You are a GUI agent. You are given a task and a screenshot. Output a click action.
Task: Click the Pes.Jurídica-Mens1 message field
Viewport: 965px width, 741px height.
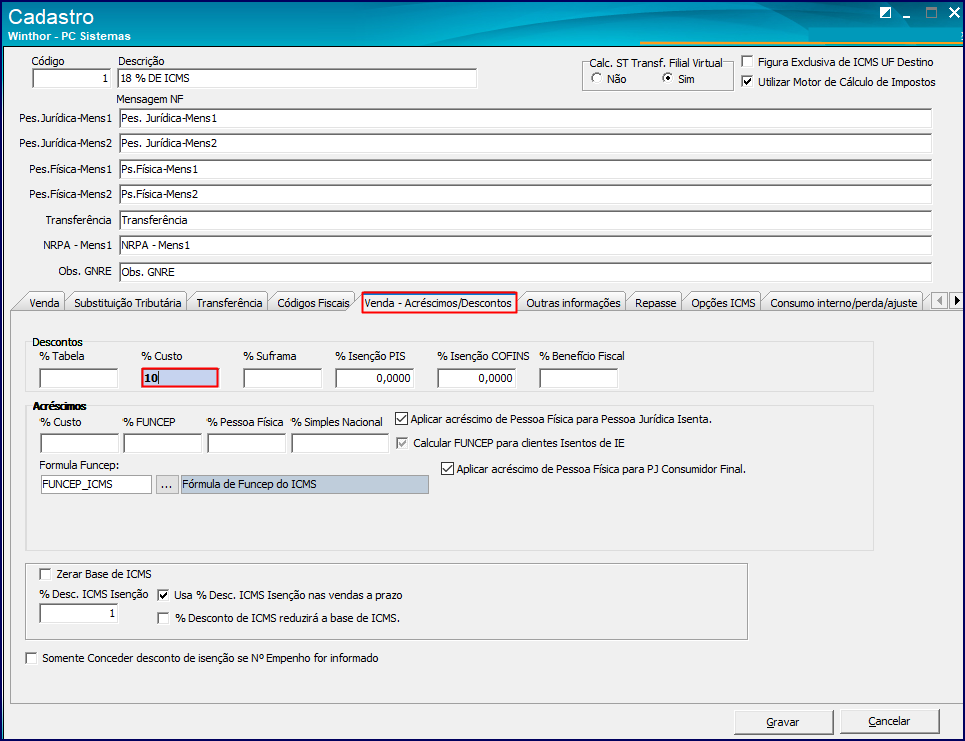pos(525,118)
